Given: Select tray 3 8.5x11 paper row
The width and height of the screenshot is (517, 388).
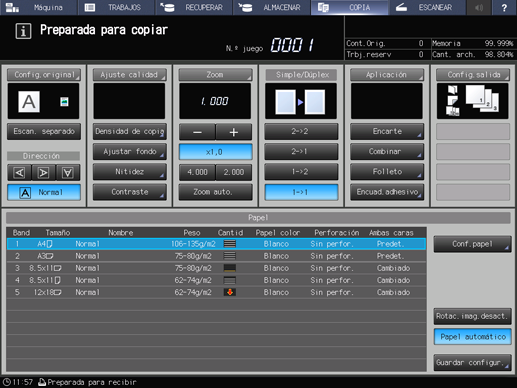Looking at the screenshot, I should pyautogui.click(x=216, y=268).
